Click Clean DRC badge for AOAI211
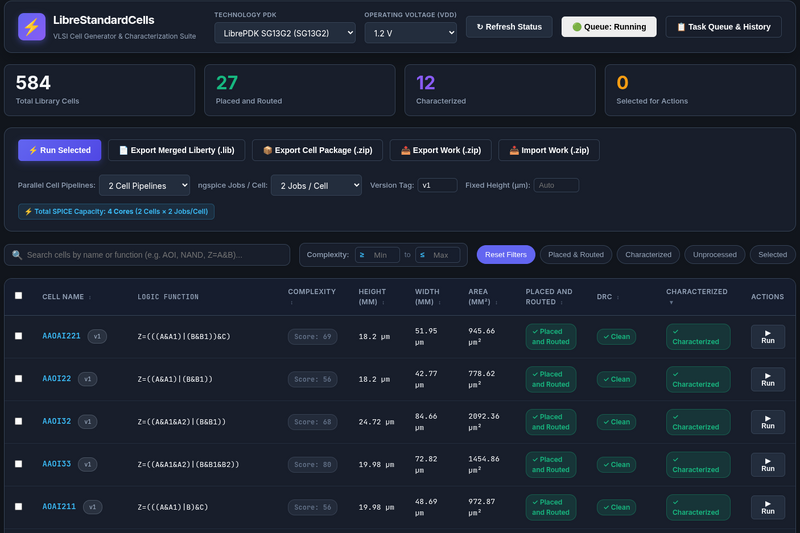Screen dimensions: 800x533 (x=616, y=507)
